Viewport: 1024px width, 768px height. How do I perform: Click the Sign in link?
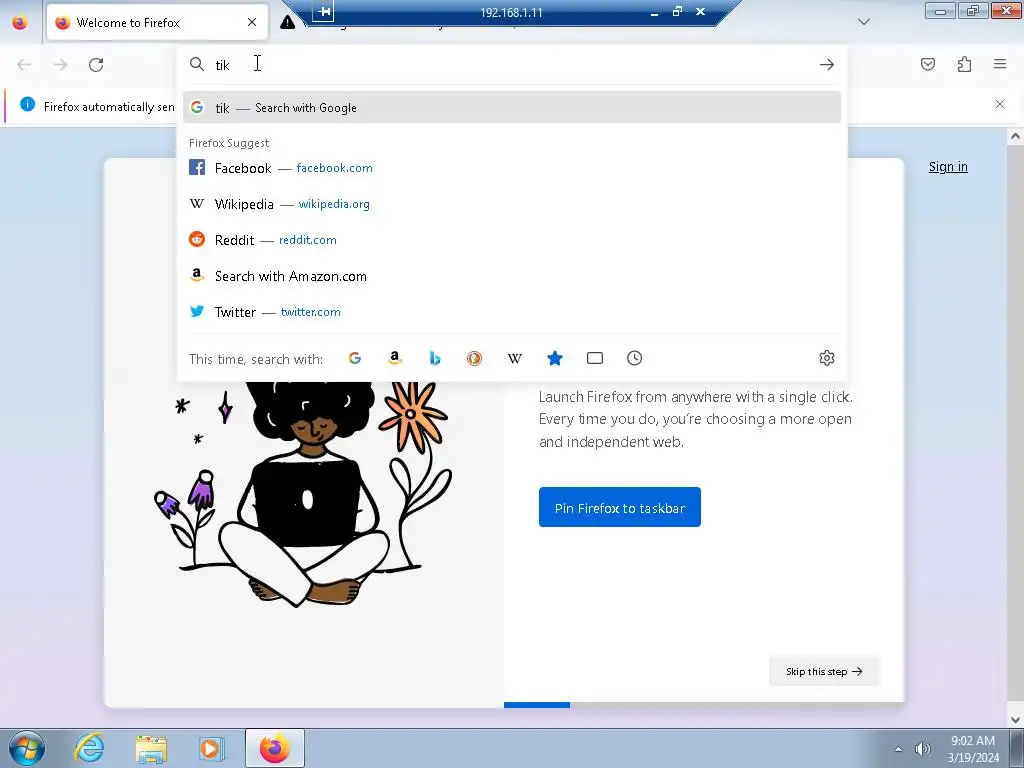948,167
